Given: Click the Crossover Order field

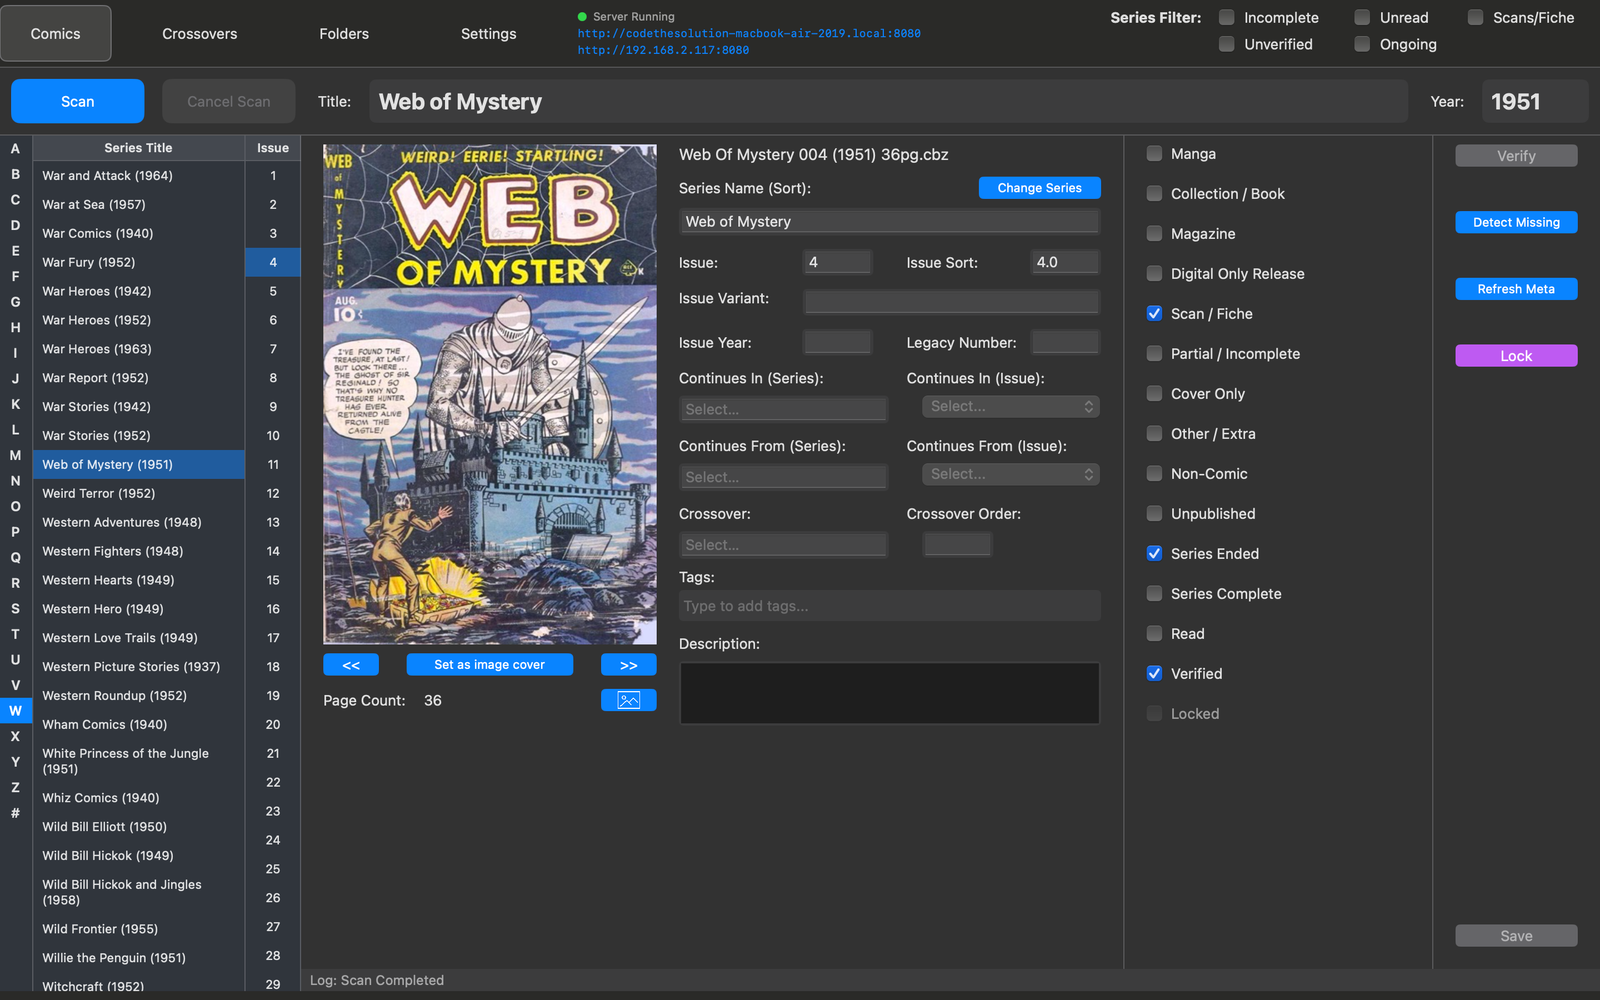Looking at the screenshot, I should [x=957, y=544].
